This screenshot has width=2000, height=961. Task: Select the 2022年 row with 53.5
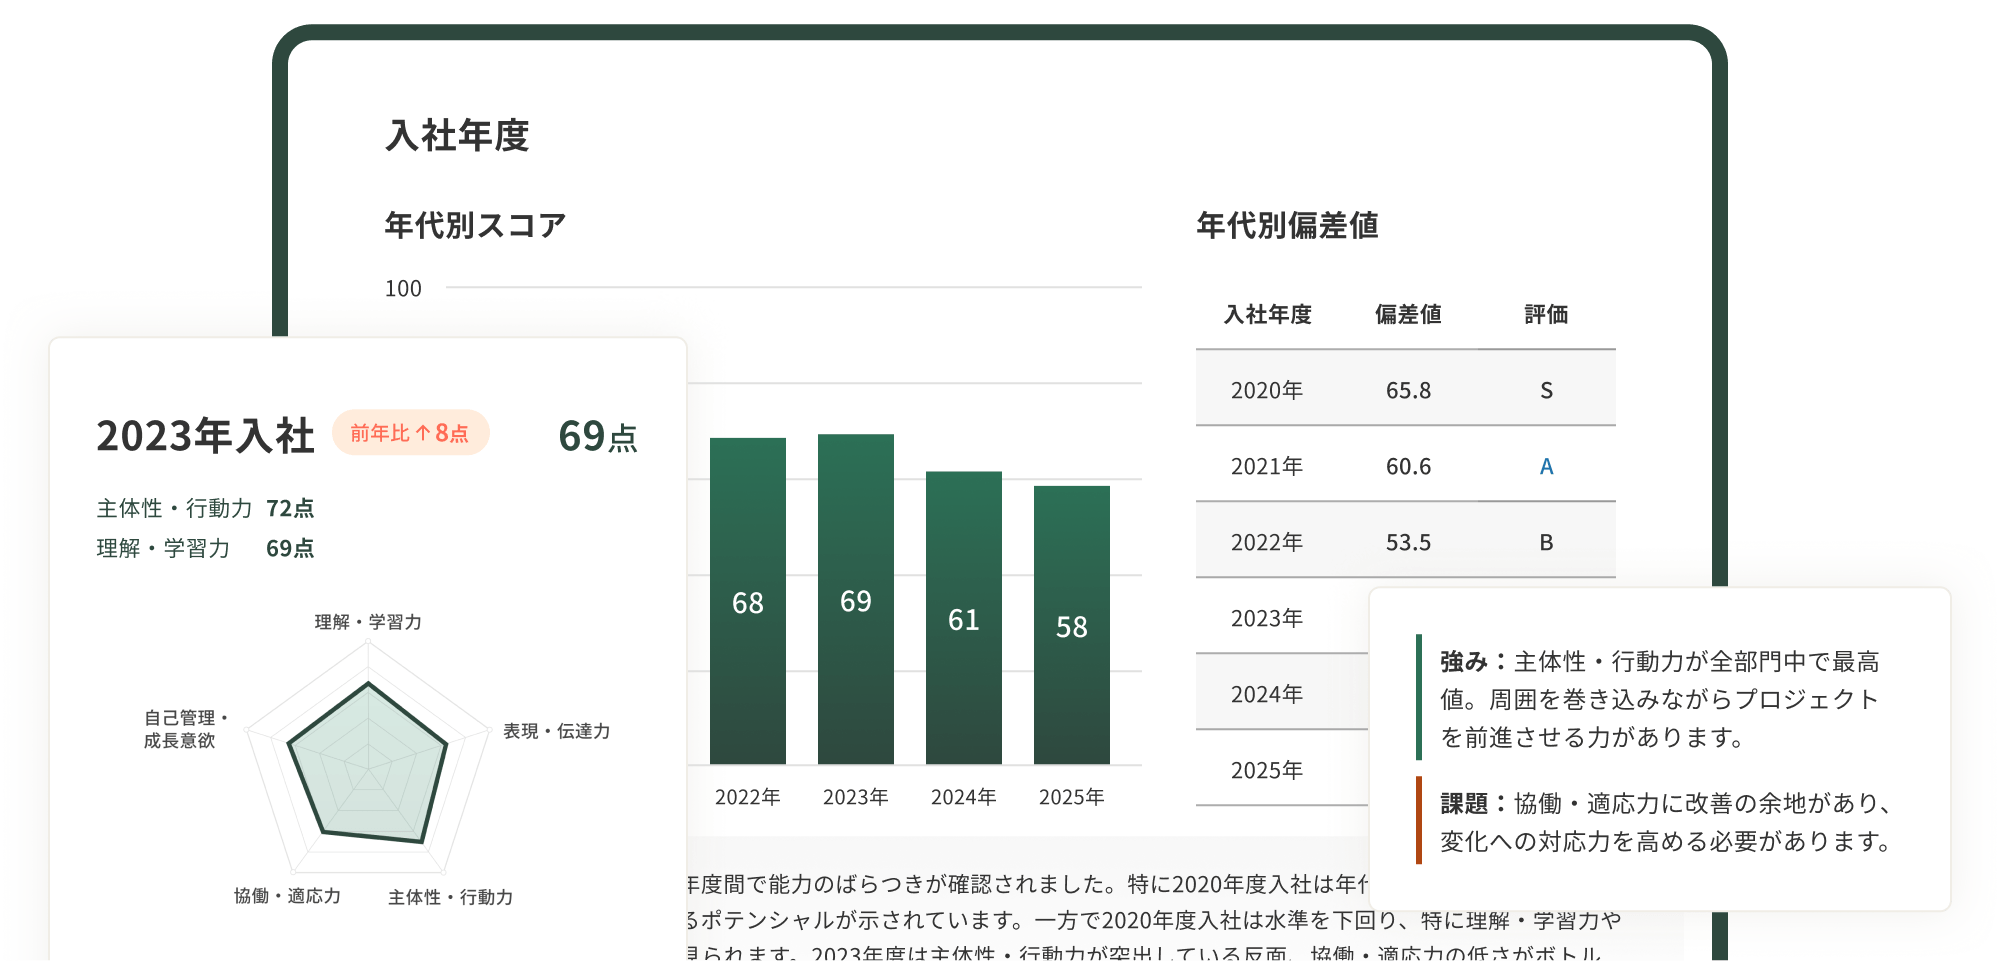tap(1405, 542)
